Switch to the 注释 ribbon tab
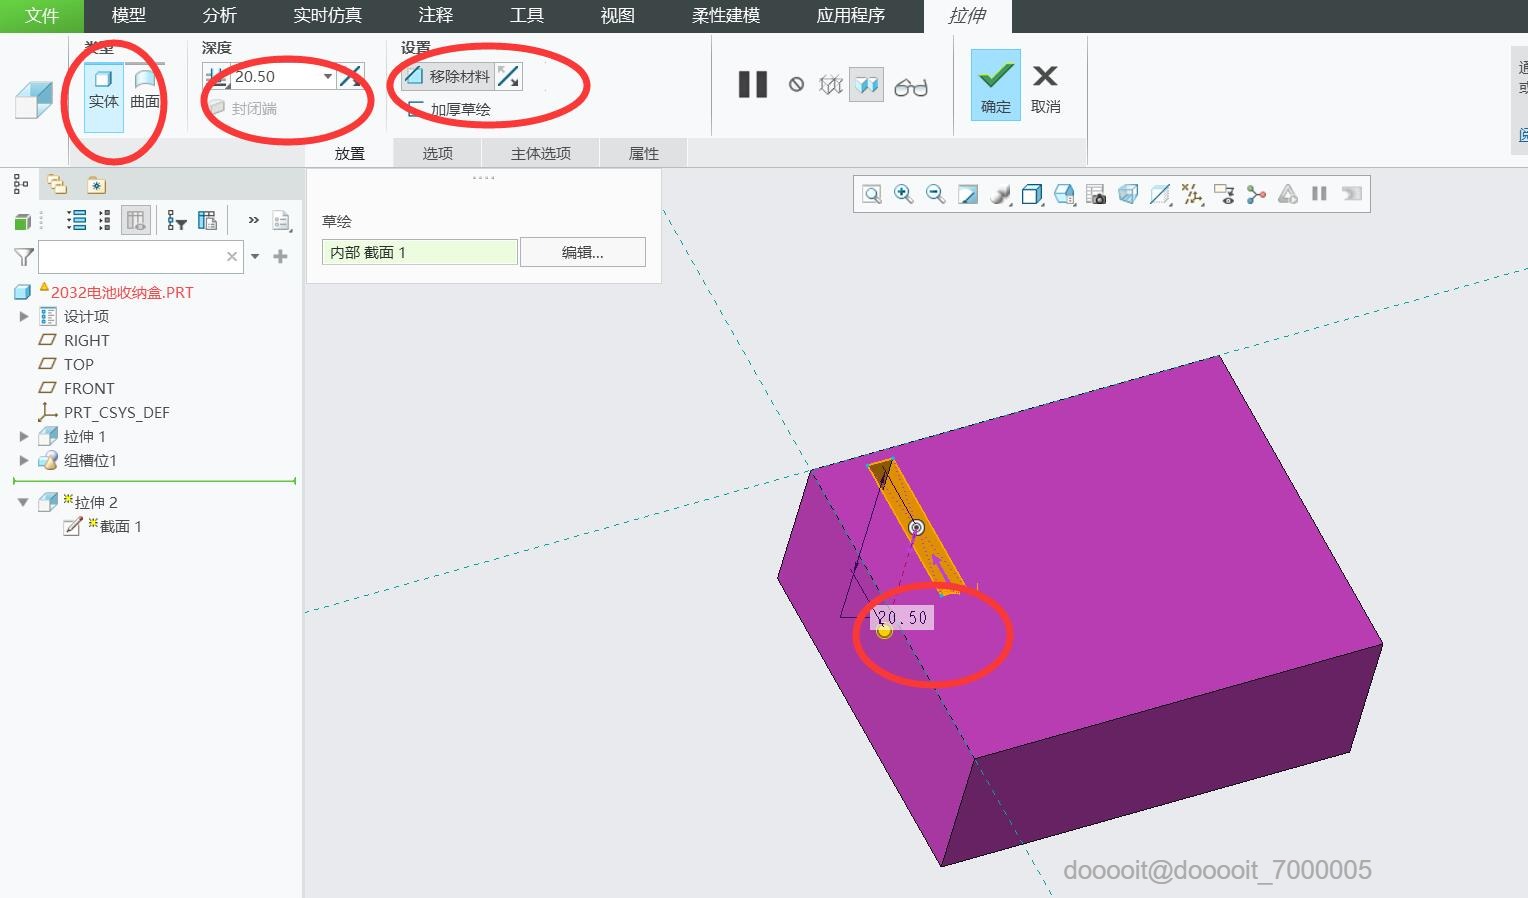Image resolution: width=1528 pixels, height=898 pixels. click(436, 16)
